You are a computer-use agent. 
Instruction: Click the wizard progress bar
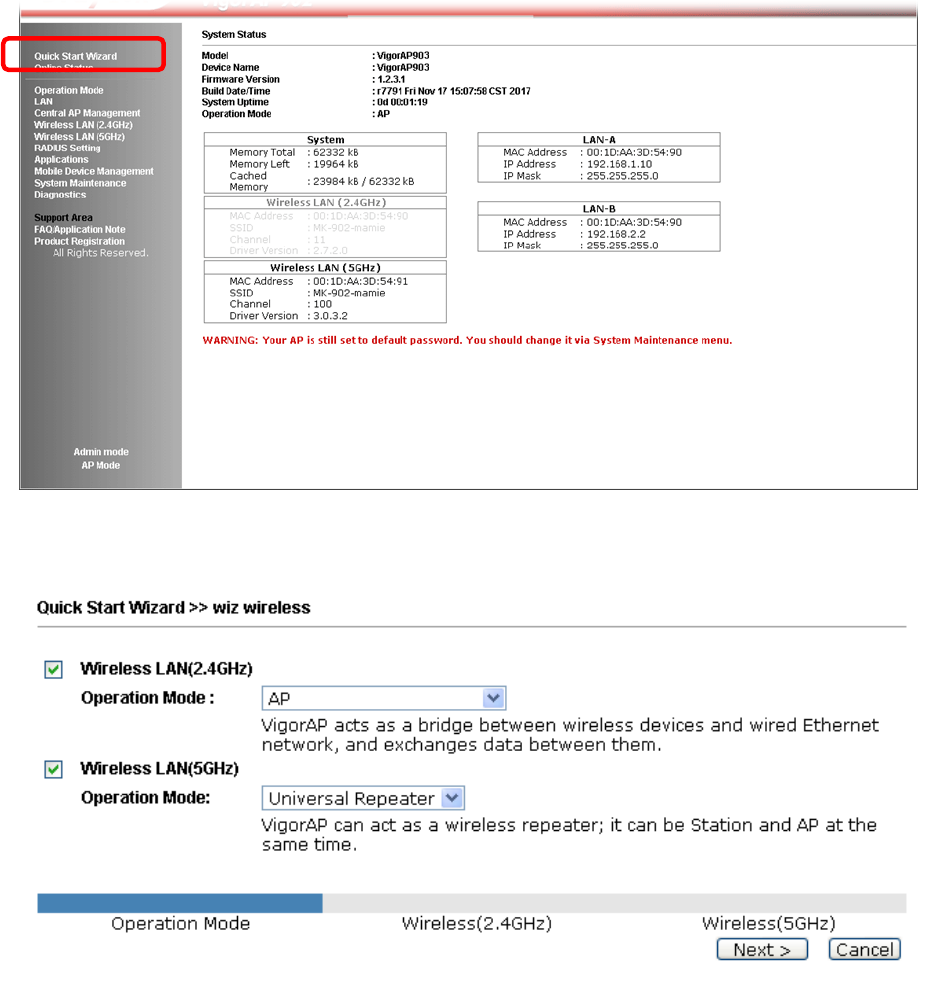pos(472,903)
